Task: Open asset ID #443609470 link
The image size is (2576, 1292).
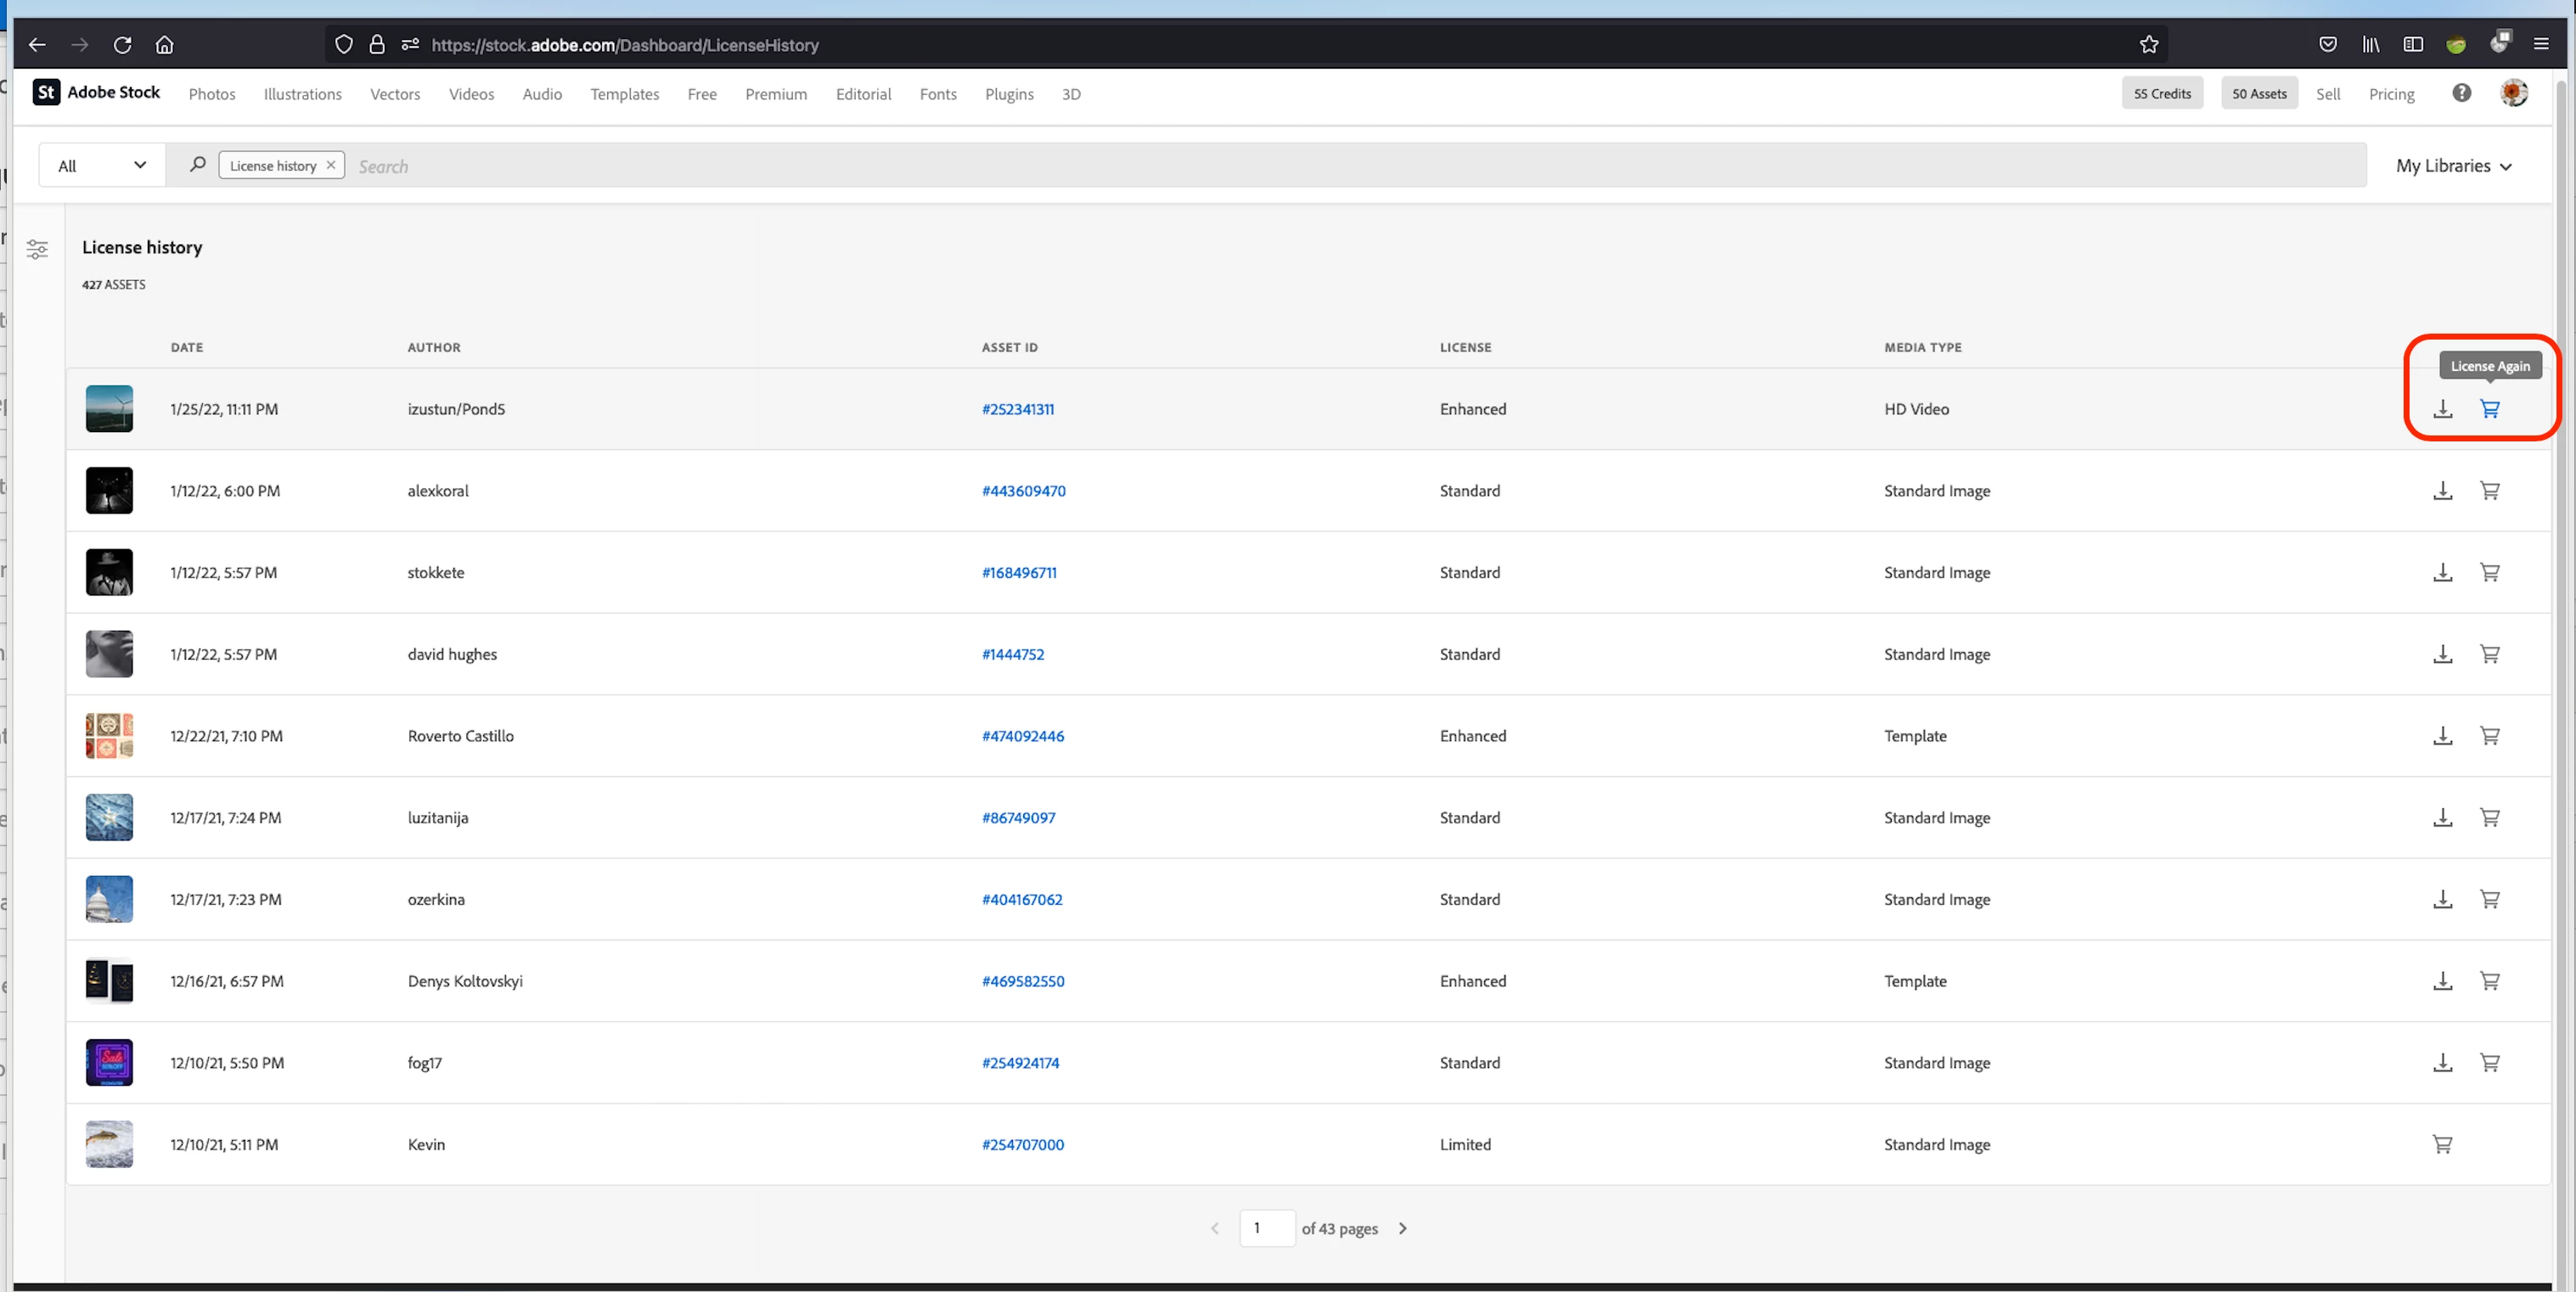Action: pyautogui.click(x=1023, y=491)
